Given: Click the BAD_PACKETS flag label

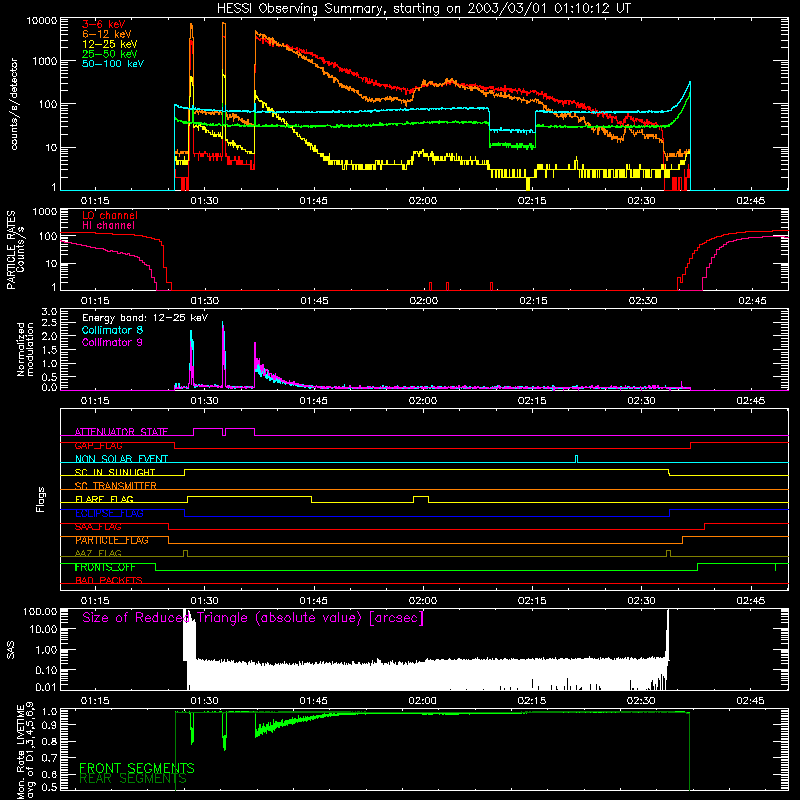Looking at the screenshot, I should tap(109, 581).
